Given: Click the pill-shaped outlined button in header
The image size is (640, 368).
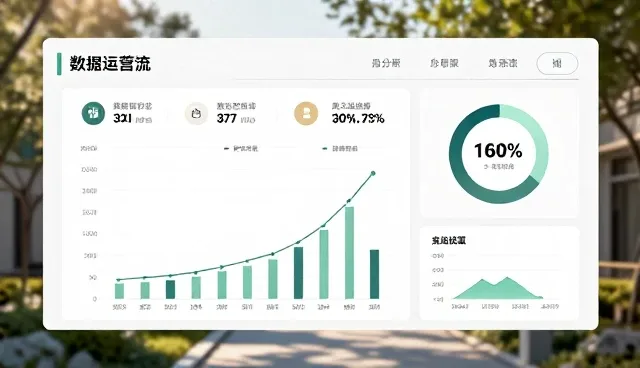Looking at the screenshot, I should [x=557, y=63].
